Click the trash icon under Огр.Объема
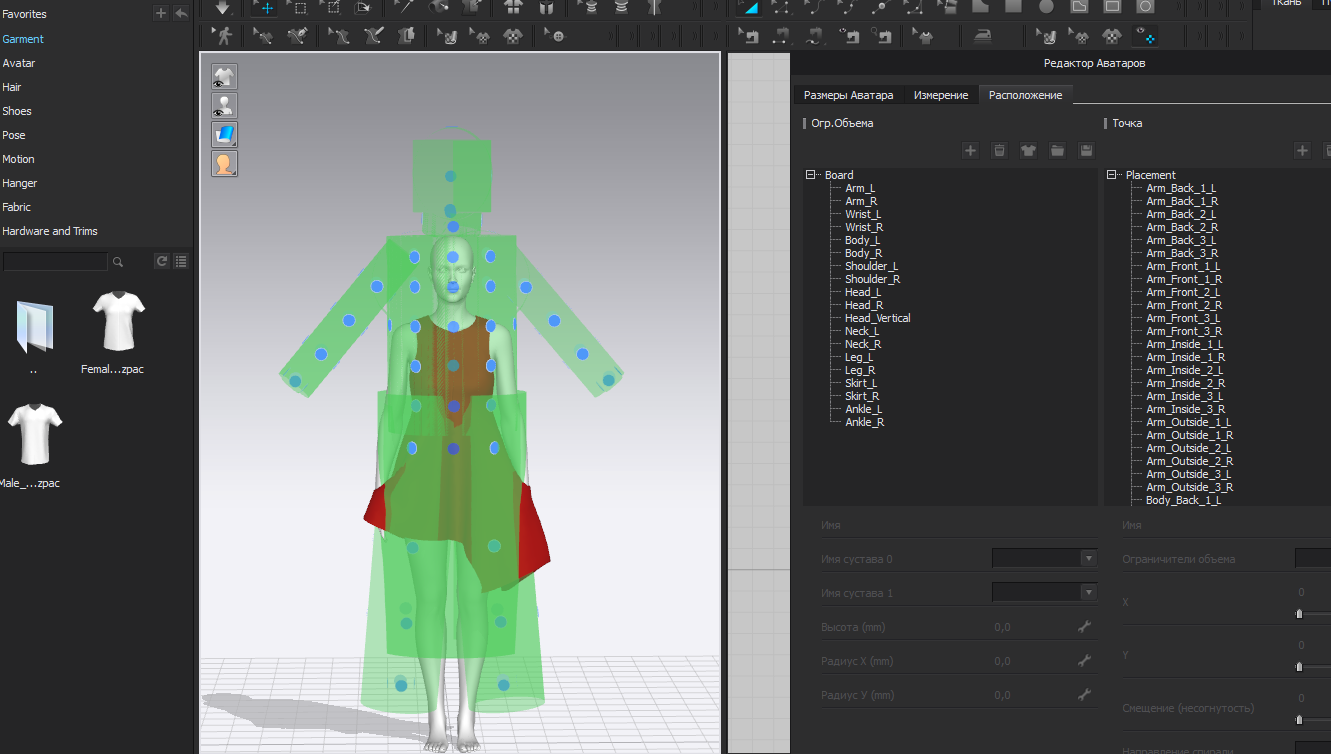 pos(999,150)
